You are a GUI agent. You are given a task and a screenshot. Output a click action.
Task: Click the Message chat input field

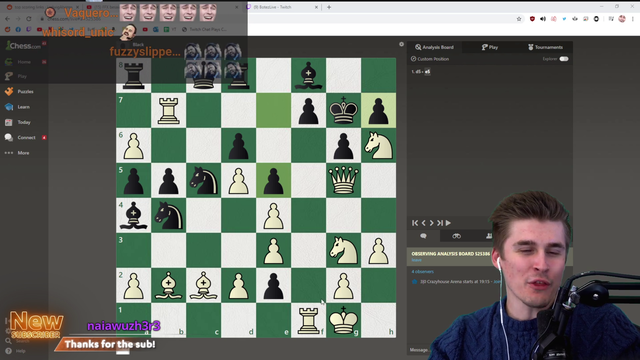420,350
